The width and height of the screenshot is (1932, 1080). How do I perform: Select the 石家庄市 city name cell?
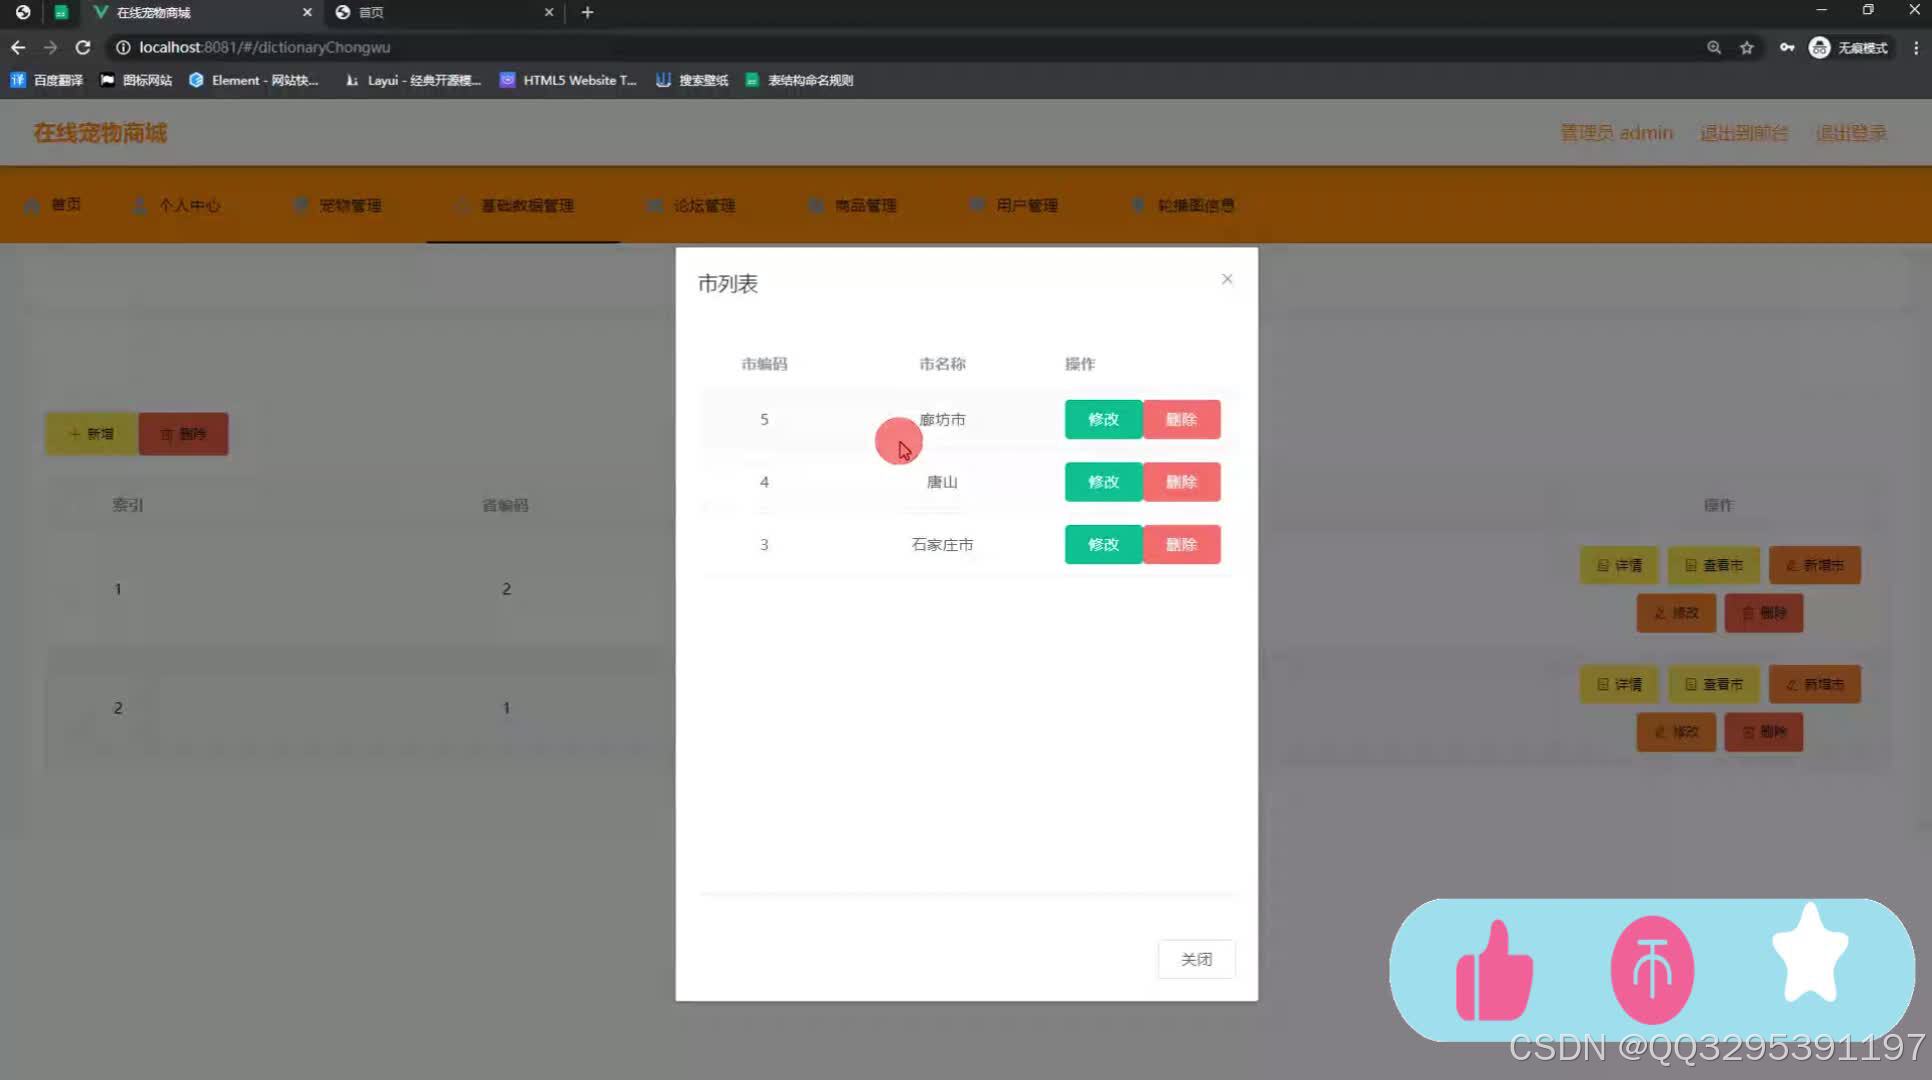click(942, 544)
